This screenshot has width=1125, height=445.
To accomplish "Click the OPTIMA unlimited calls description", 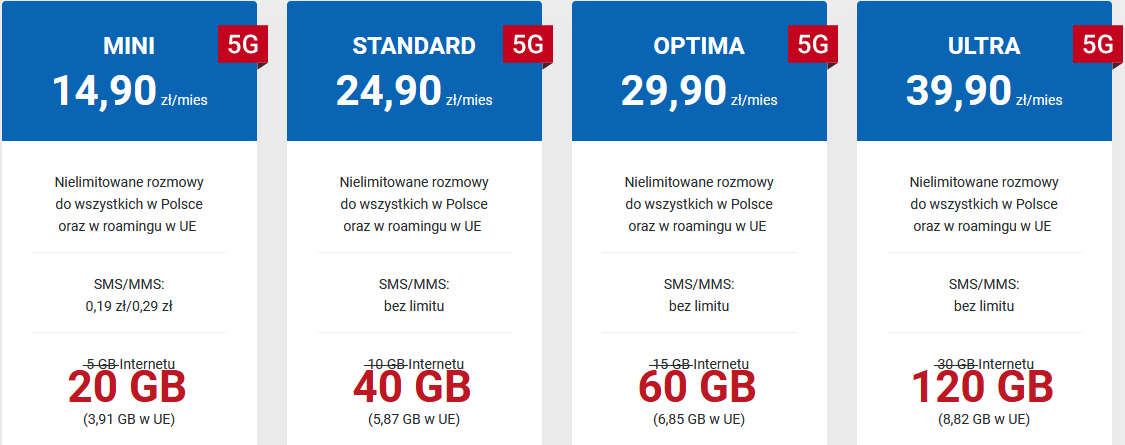I will pyautogui.click(x=699, y=205).
